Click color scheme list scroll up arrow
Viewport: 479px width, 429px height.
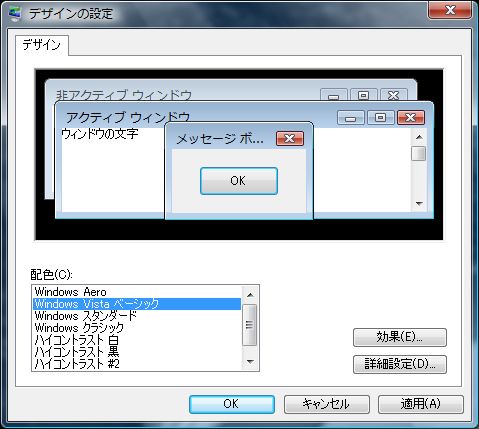coord(250,295)
